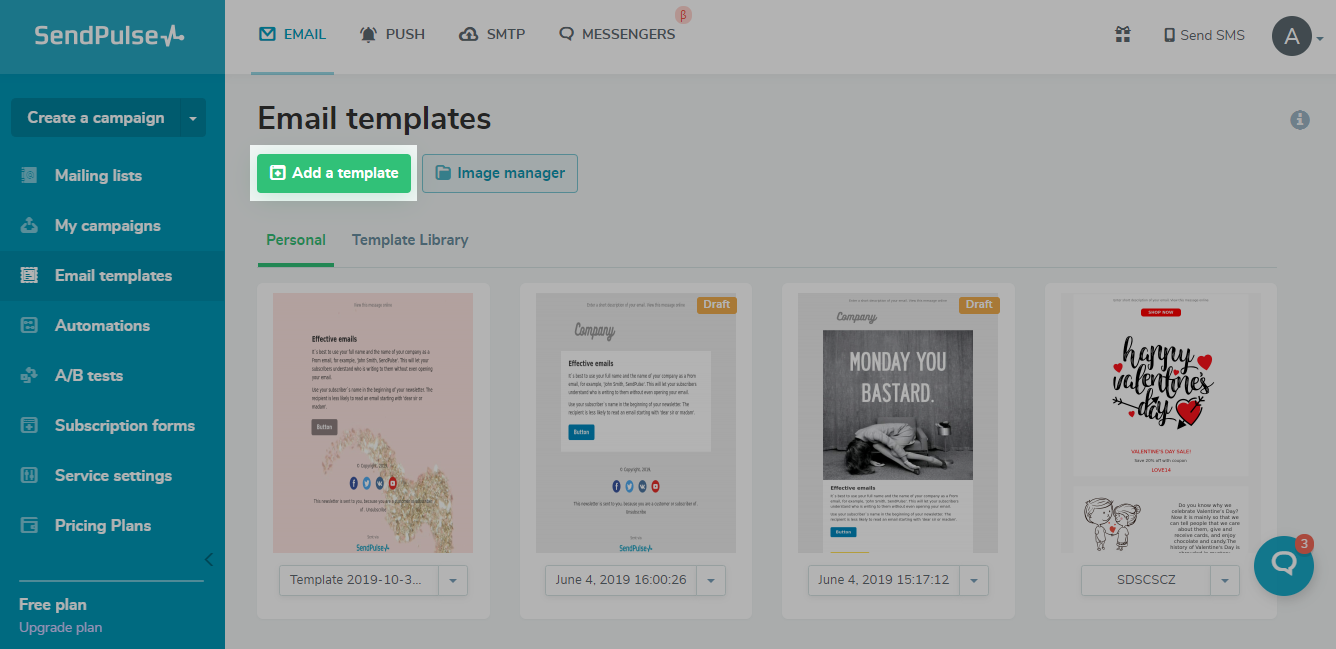
Task: Click the A/B tests sidebar icon
Action: 30,376
